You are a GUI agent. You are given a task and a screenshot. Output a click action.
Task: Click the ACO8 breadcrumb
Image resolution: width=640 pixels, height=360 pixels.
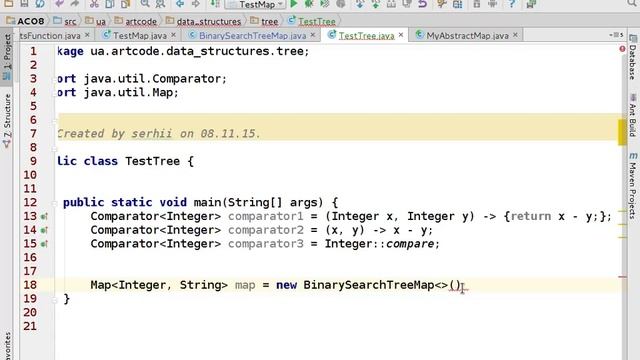tap(25, 21)
